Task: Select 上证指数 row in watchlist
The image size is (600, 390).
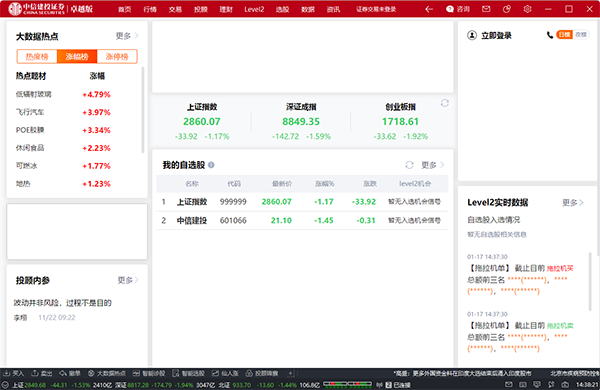Action: pyautogui.click(x=302, y=202)
